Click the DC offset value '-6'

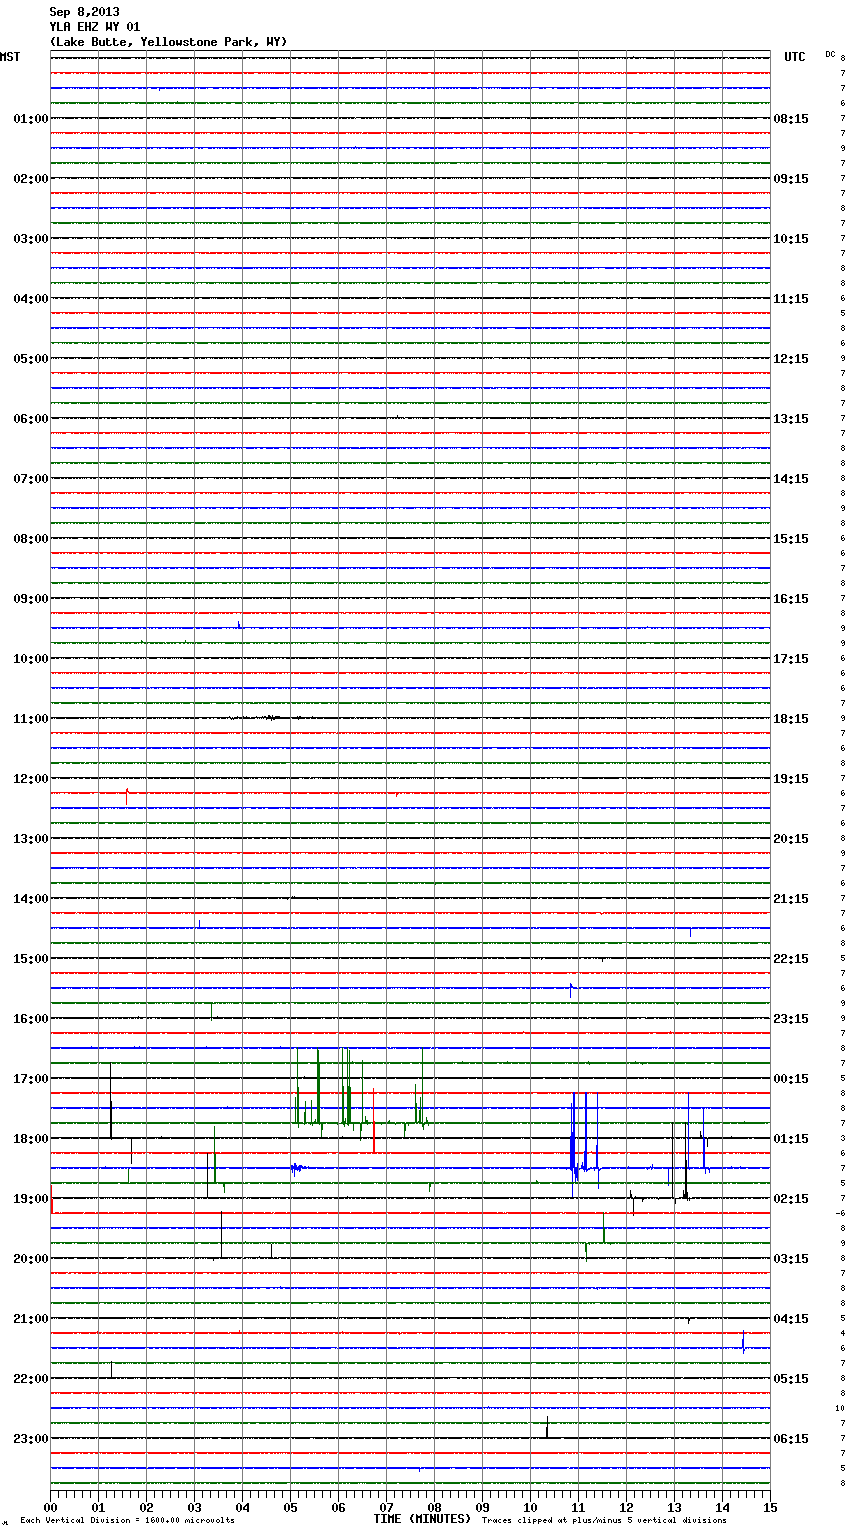tap(841, 1213)
